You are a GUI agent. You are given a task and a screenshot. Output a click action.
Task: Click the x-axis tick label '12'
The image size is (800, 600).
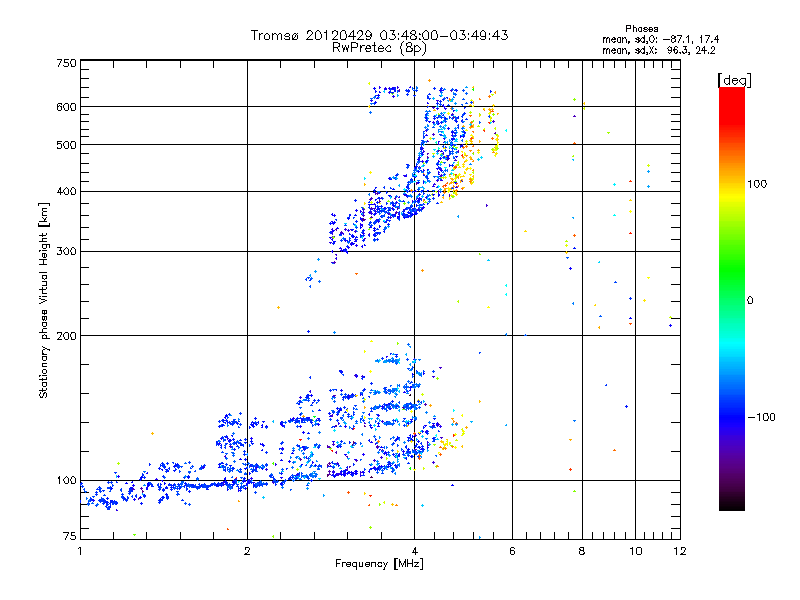point(680,551)
